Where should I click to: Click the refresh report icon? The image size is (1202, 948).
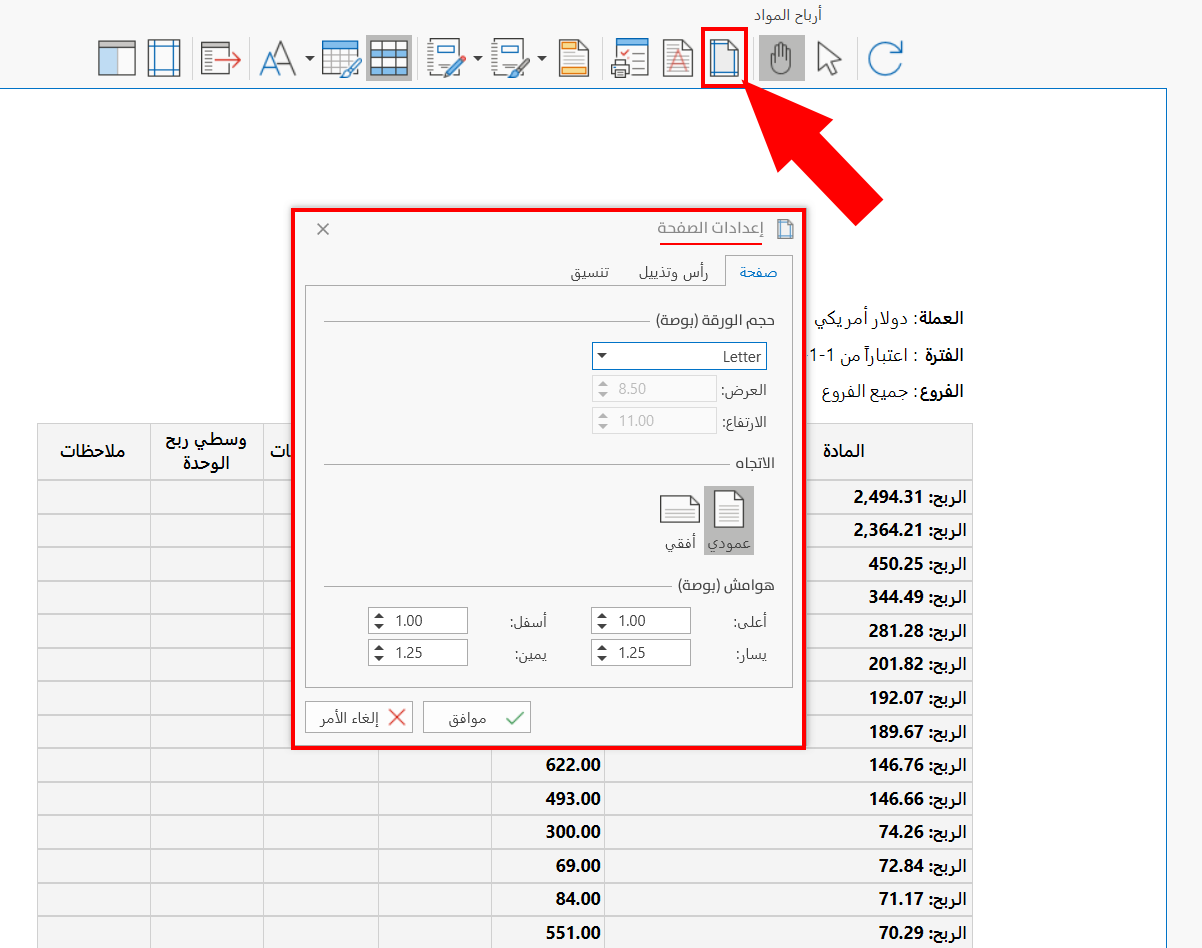[885, 58]
